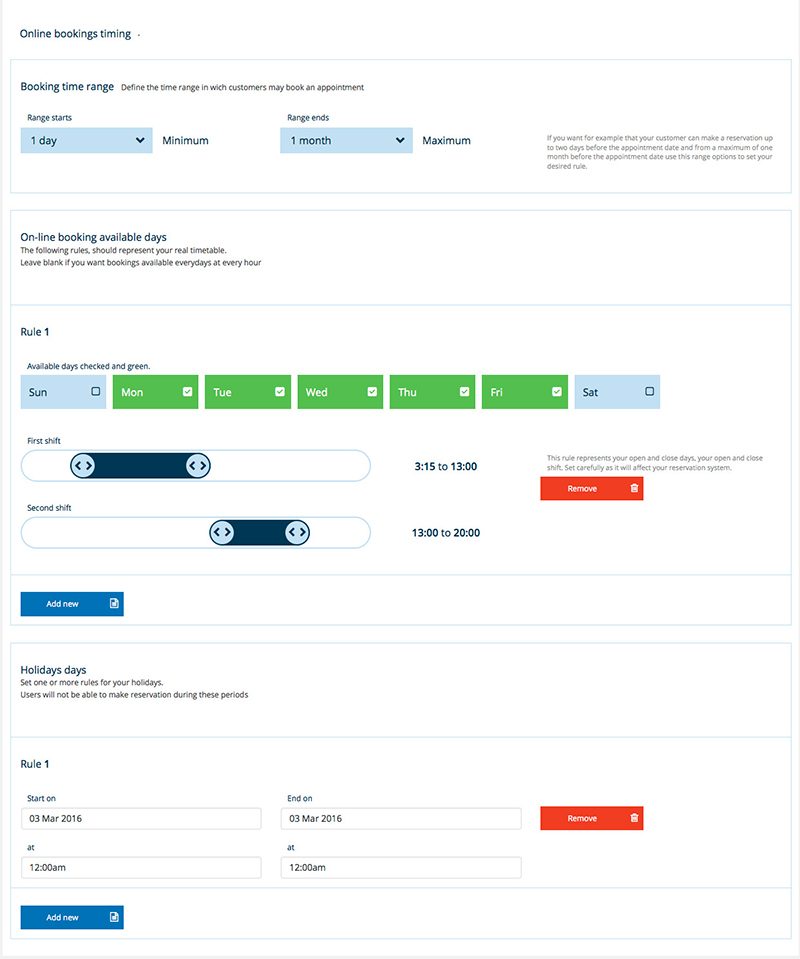Enable Sunday as an available day
The width and height of the screenshot is (800, 959).
click(x=96, y=392)
